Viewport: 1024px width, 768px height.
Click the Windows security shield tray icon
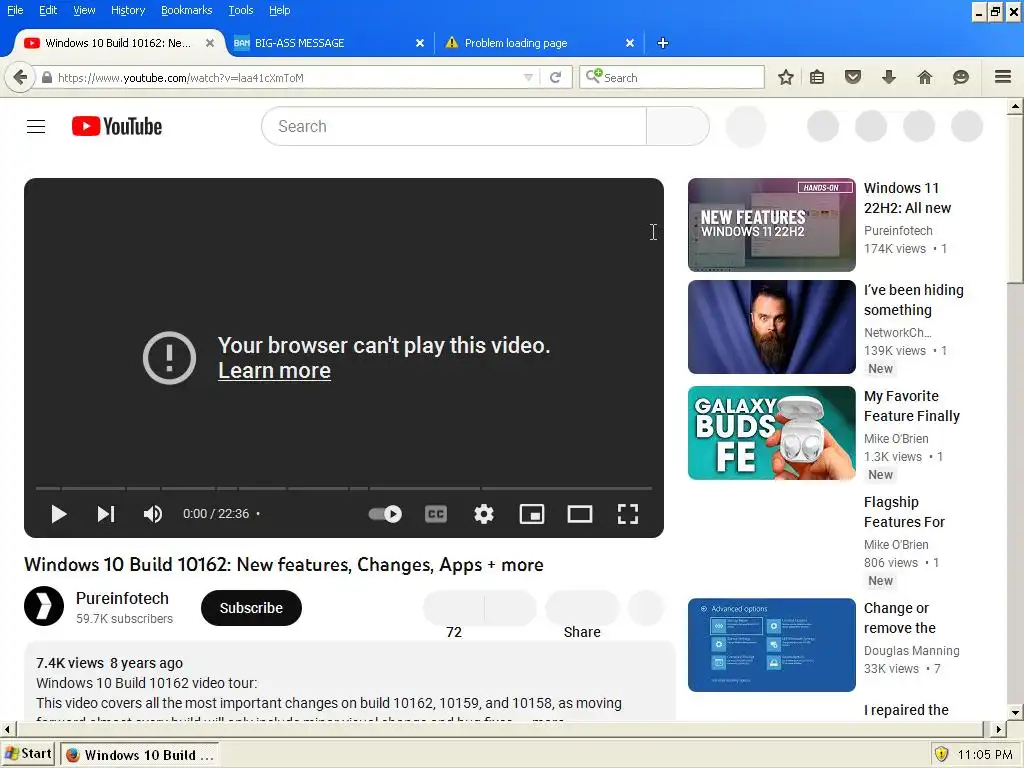941,754
